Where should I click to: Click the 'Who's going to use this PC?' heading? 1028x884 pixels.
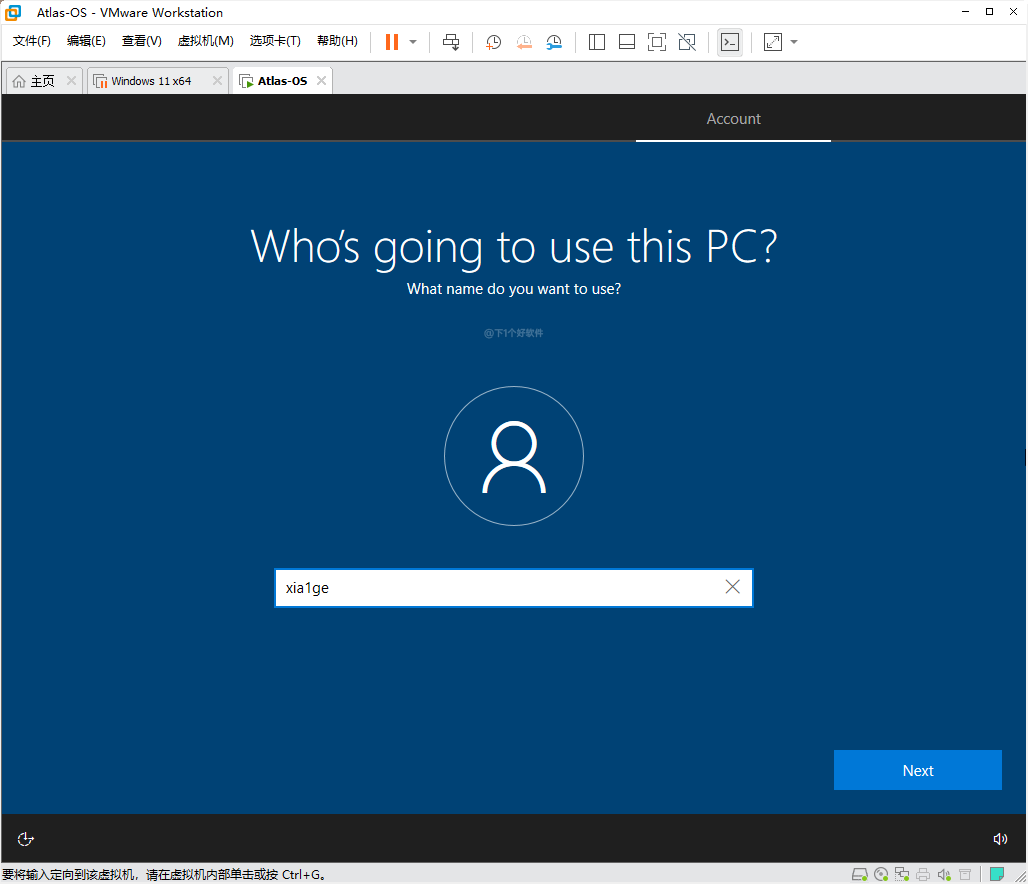click(514, 247)
